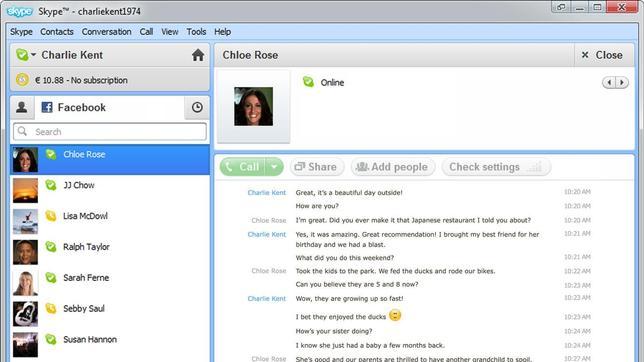Click Chloe Rose's status icon in list

[x=51, y=154]
